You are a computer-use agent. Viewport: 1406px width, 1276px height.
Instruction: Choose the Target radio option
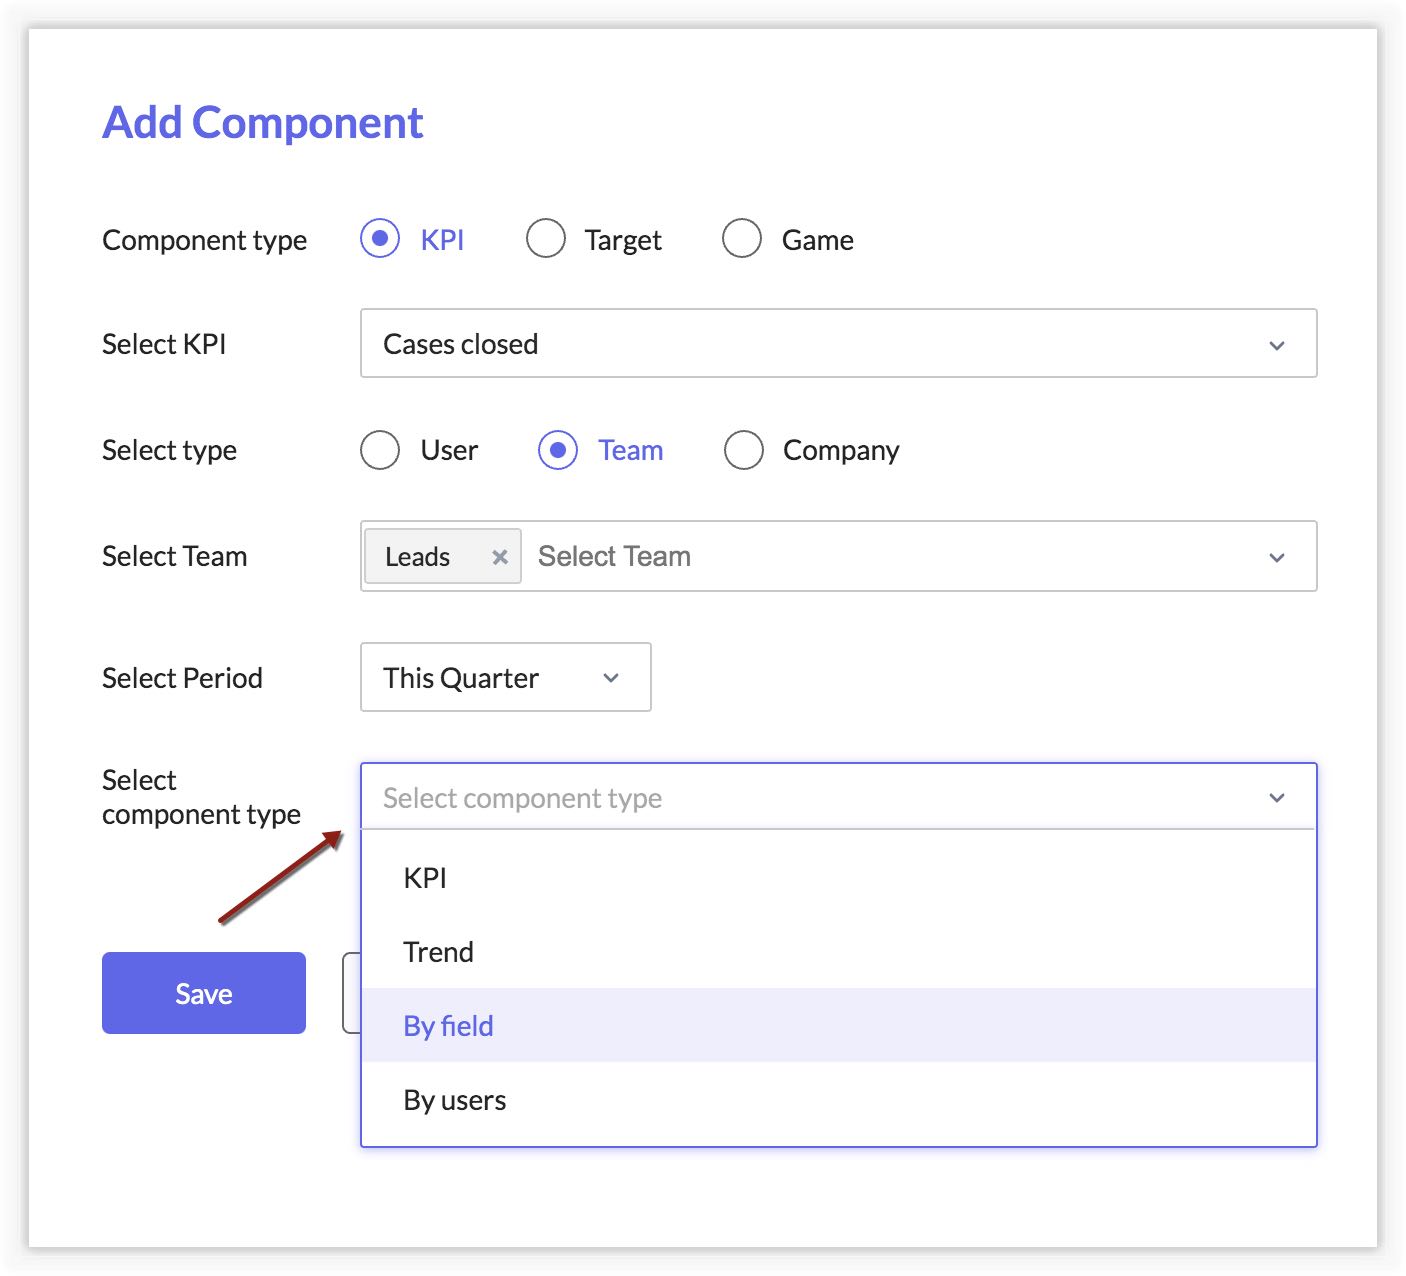coord(546,240)
